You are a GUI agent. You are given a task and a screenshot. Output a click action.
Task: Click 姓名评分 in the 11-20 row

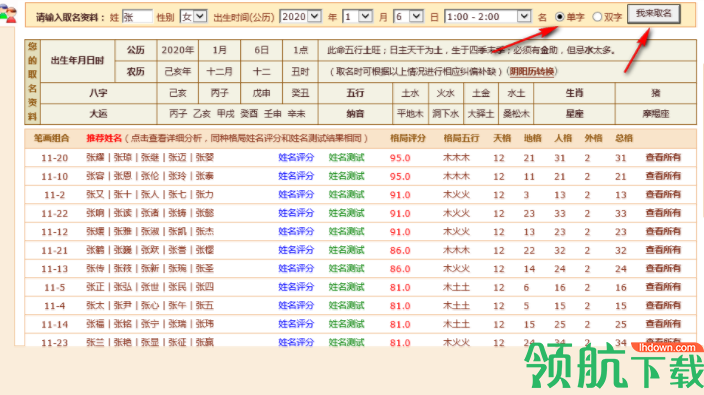click(x=296, y=158)
